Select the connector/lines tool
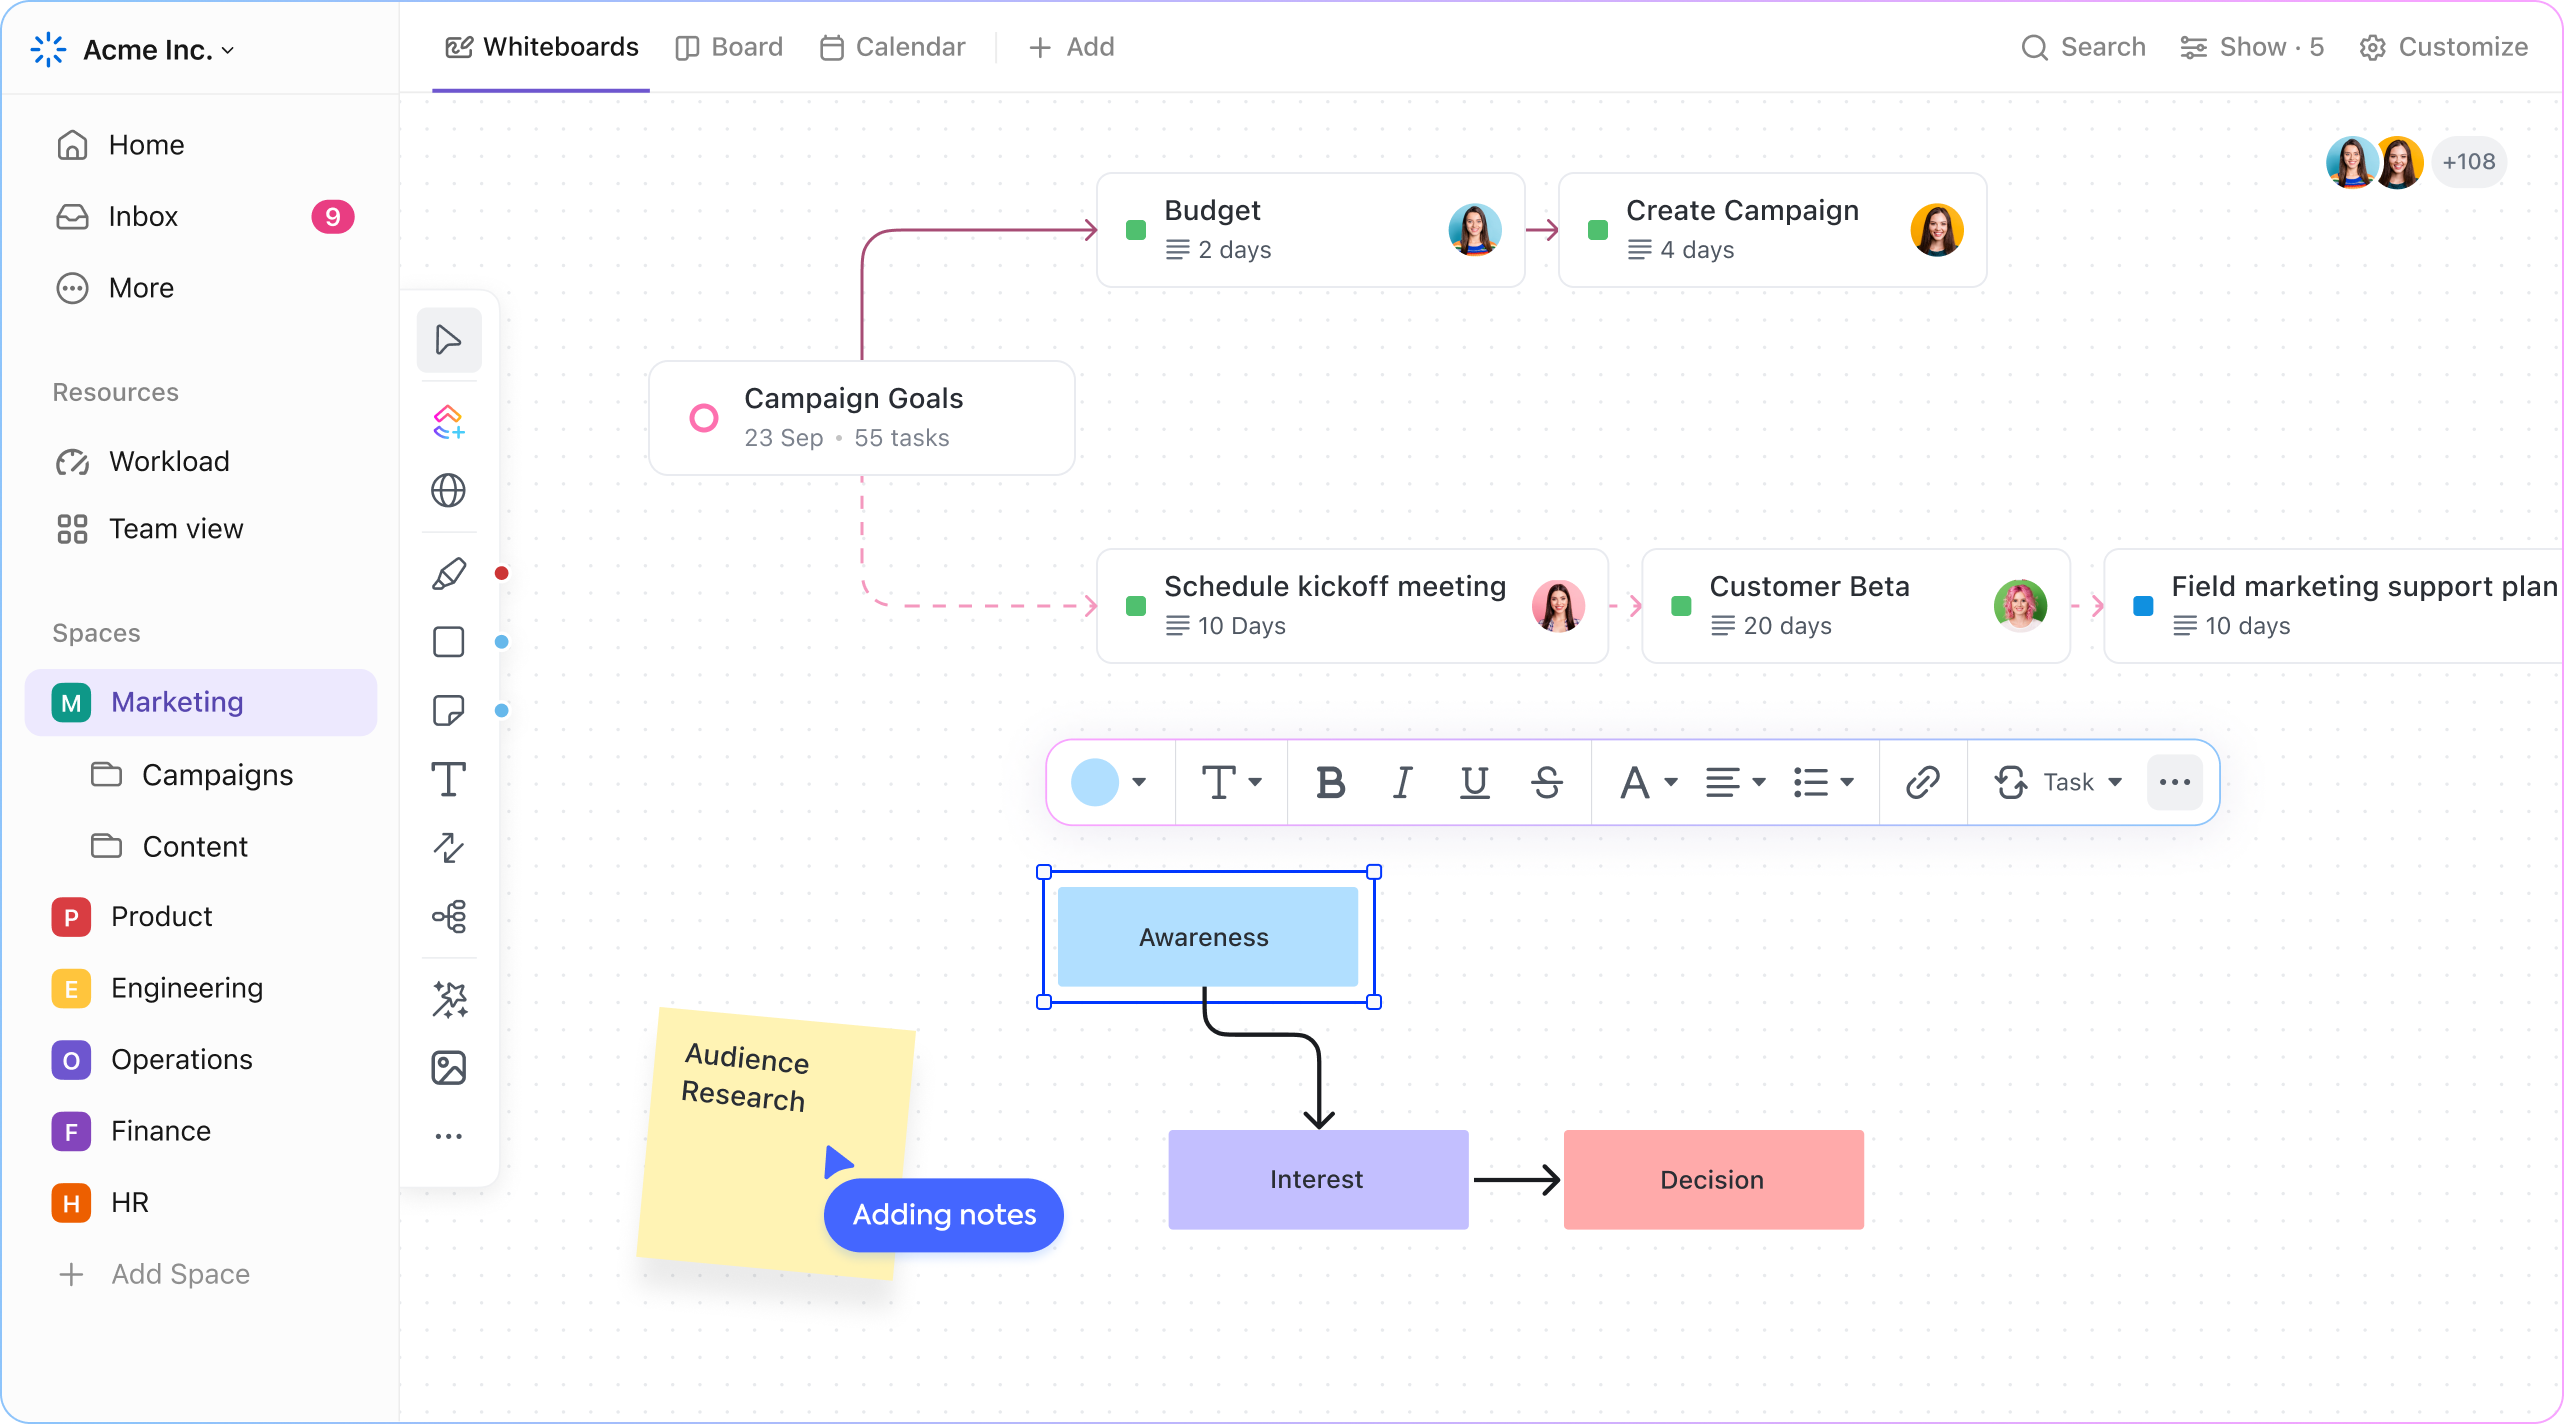Image resolution: width=2564 pixels, height=1424 pixels. (x=449, y=849)
